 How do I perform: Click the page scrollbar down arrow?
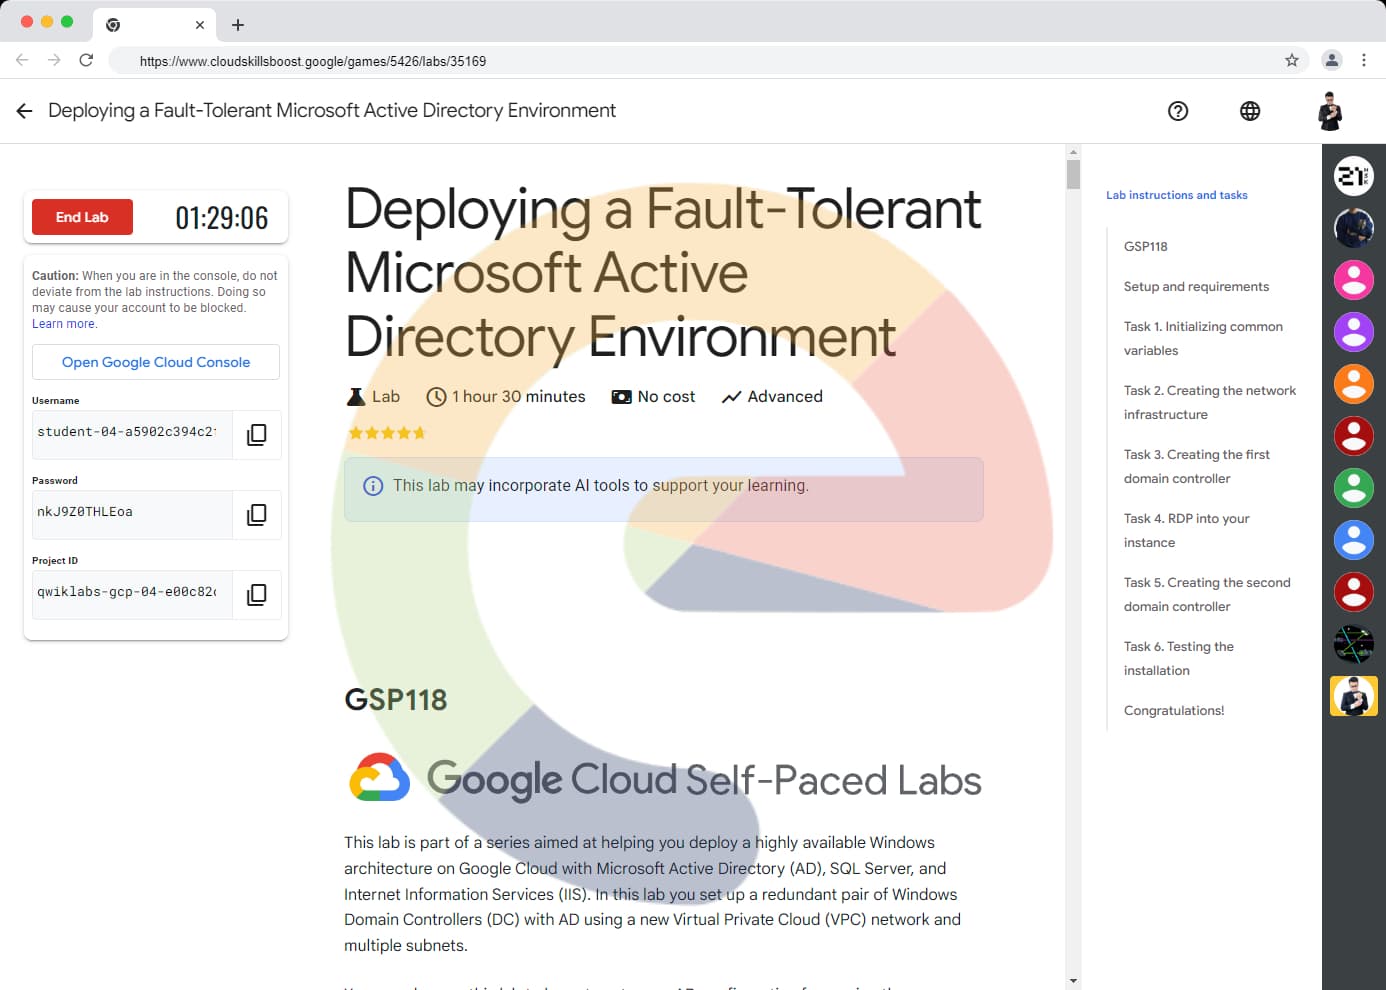[1073, 981]
